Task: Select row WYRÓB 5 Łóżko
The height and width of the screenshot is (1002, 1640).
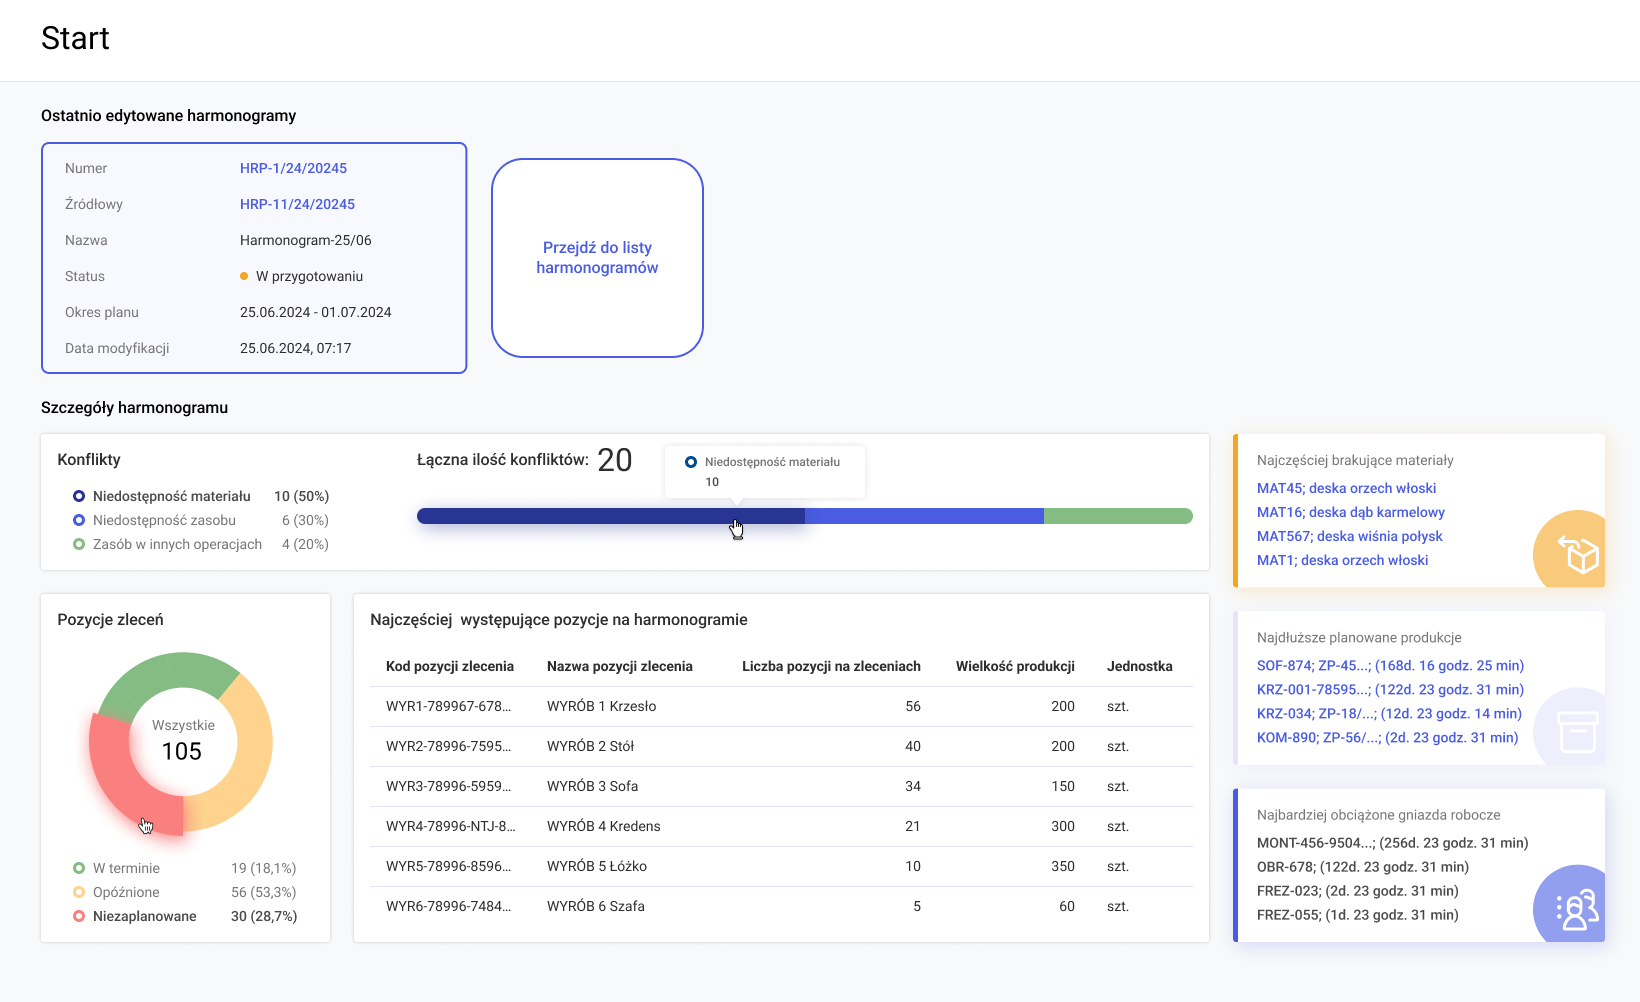Action: [x=781, y=866]
